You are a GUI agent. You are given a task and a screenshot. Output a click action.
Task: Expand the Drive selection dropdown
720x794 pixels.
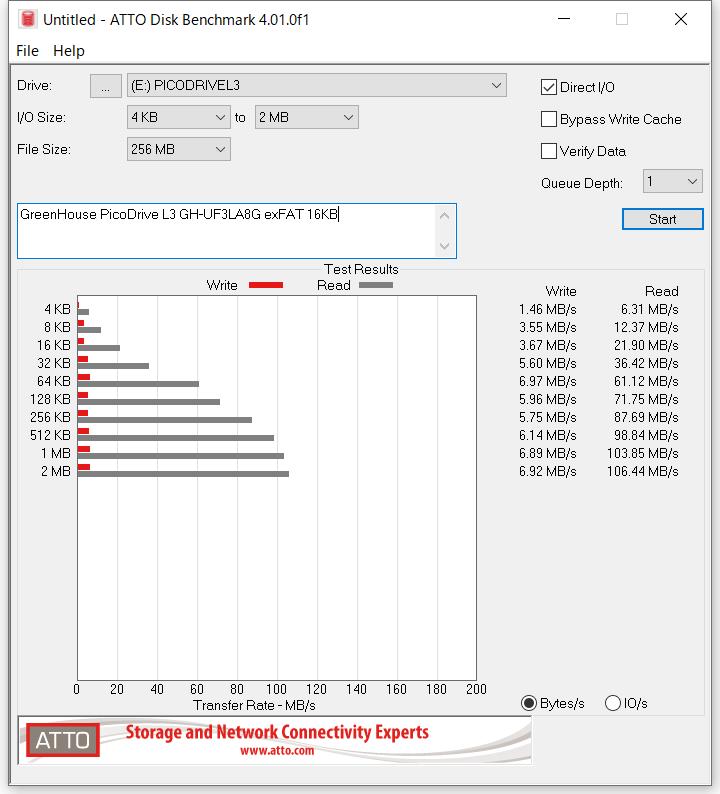[x=316, y=86]
